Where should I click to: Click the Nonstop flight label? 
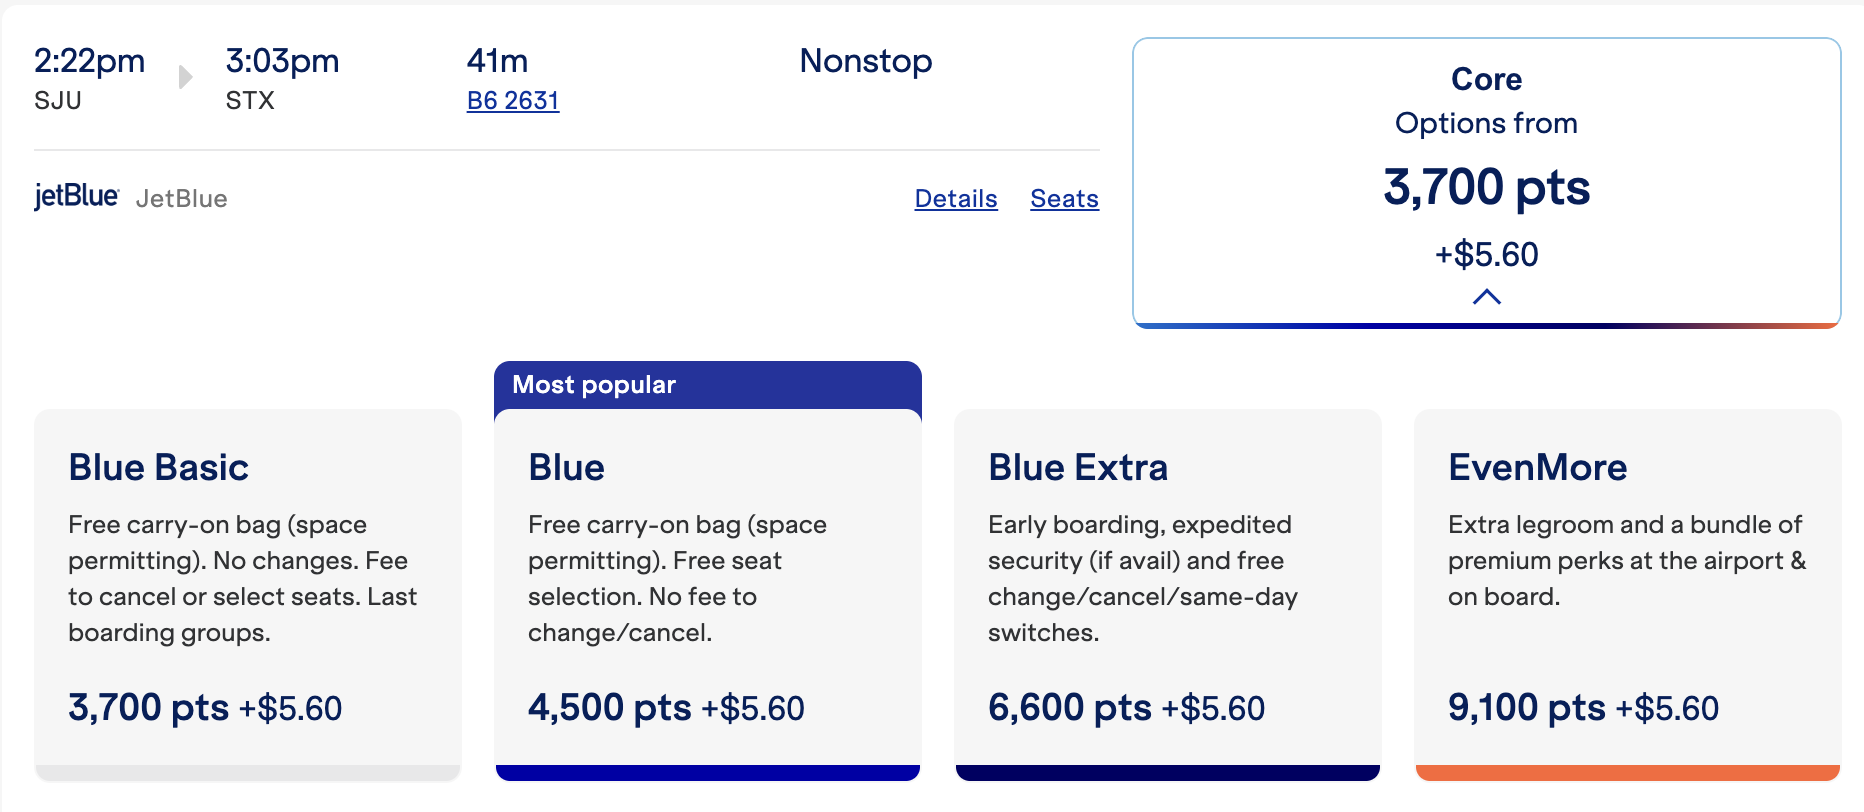866,61
